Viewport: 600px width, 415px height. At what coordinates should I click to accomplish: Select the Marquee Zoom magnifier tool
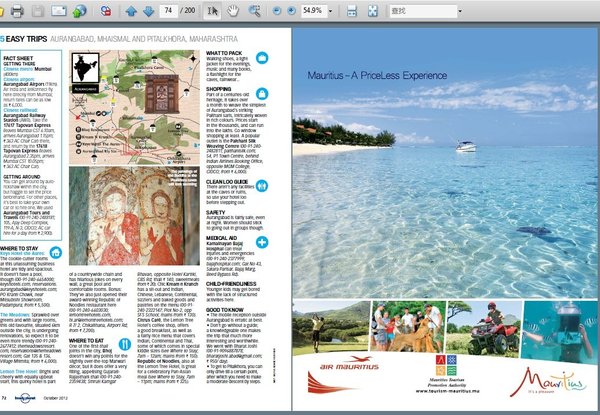[254, 11]
